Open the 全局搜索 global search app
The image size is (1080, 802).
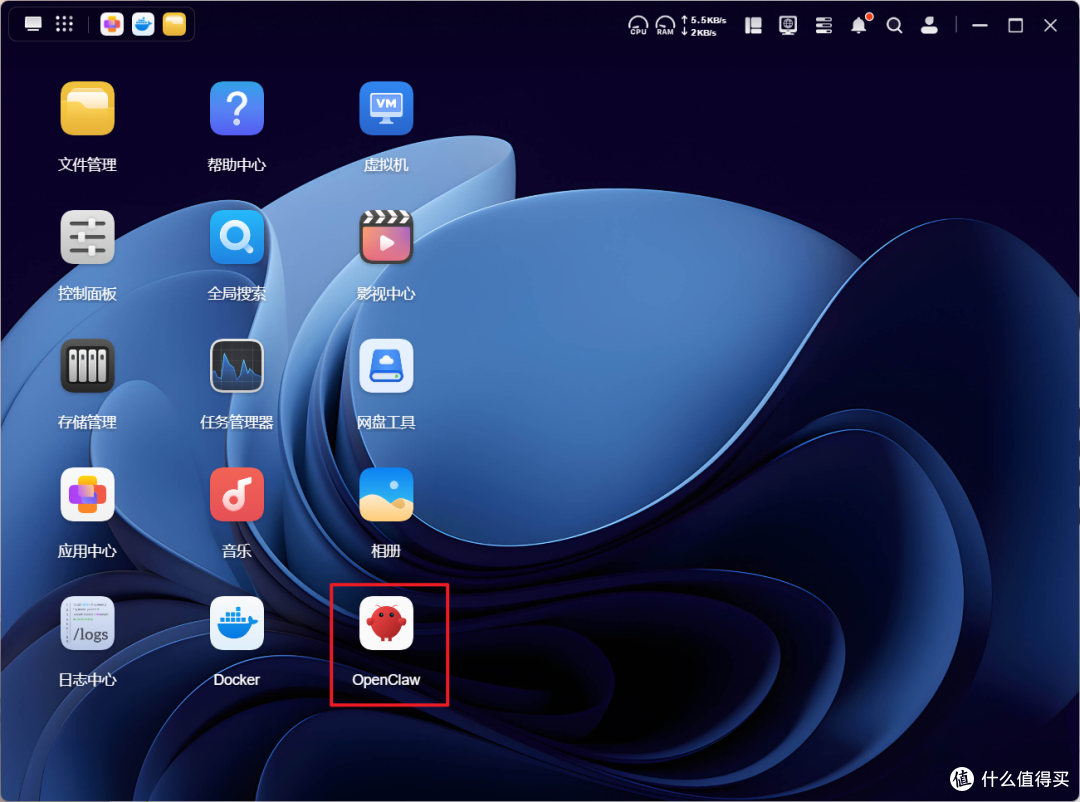pos(237,237)
